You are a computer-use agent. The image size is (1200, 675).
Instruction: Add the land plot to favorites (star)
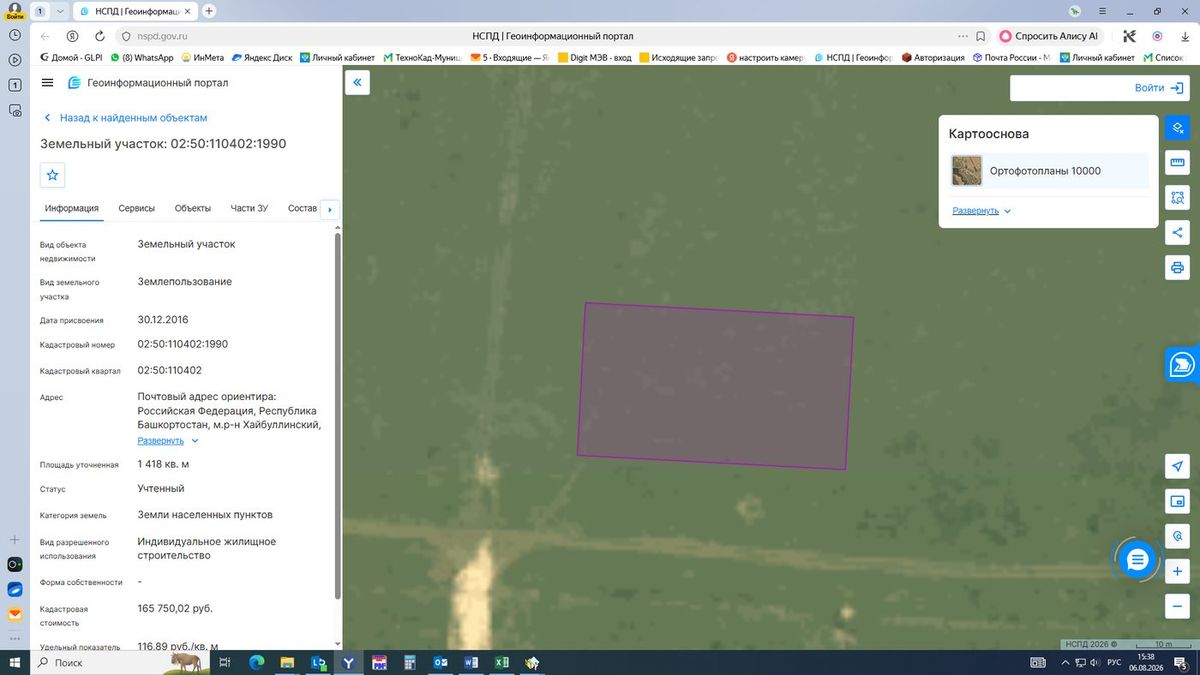pos(53,175)
